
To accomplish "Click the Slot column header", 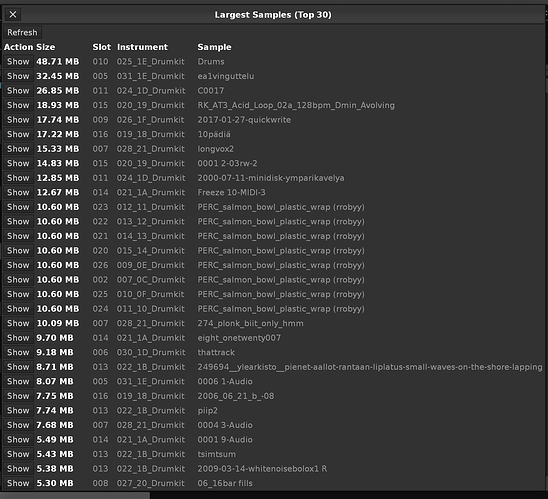I will [102, 47].
